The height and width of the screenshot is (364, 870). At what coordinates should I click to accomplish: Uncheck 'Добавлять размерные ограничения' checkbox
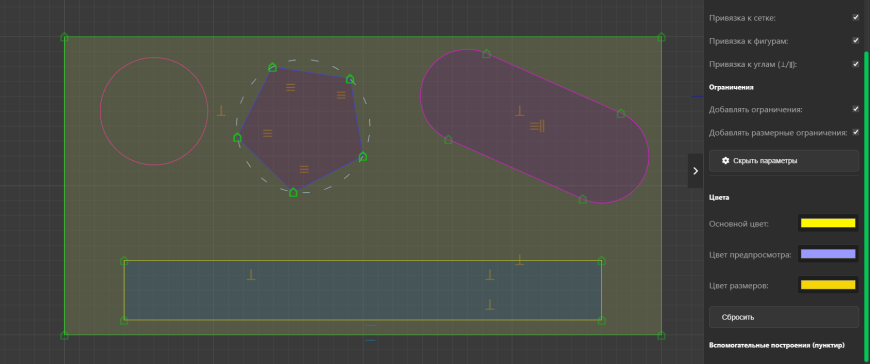(x=856, y=132)
